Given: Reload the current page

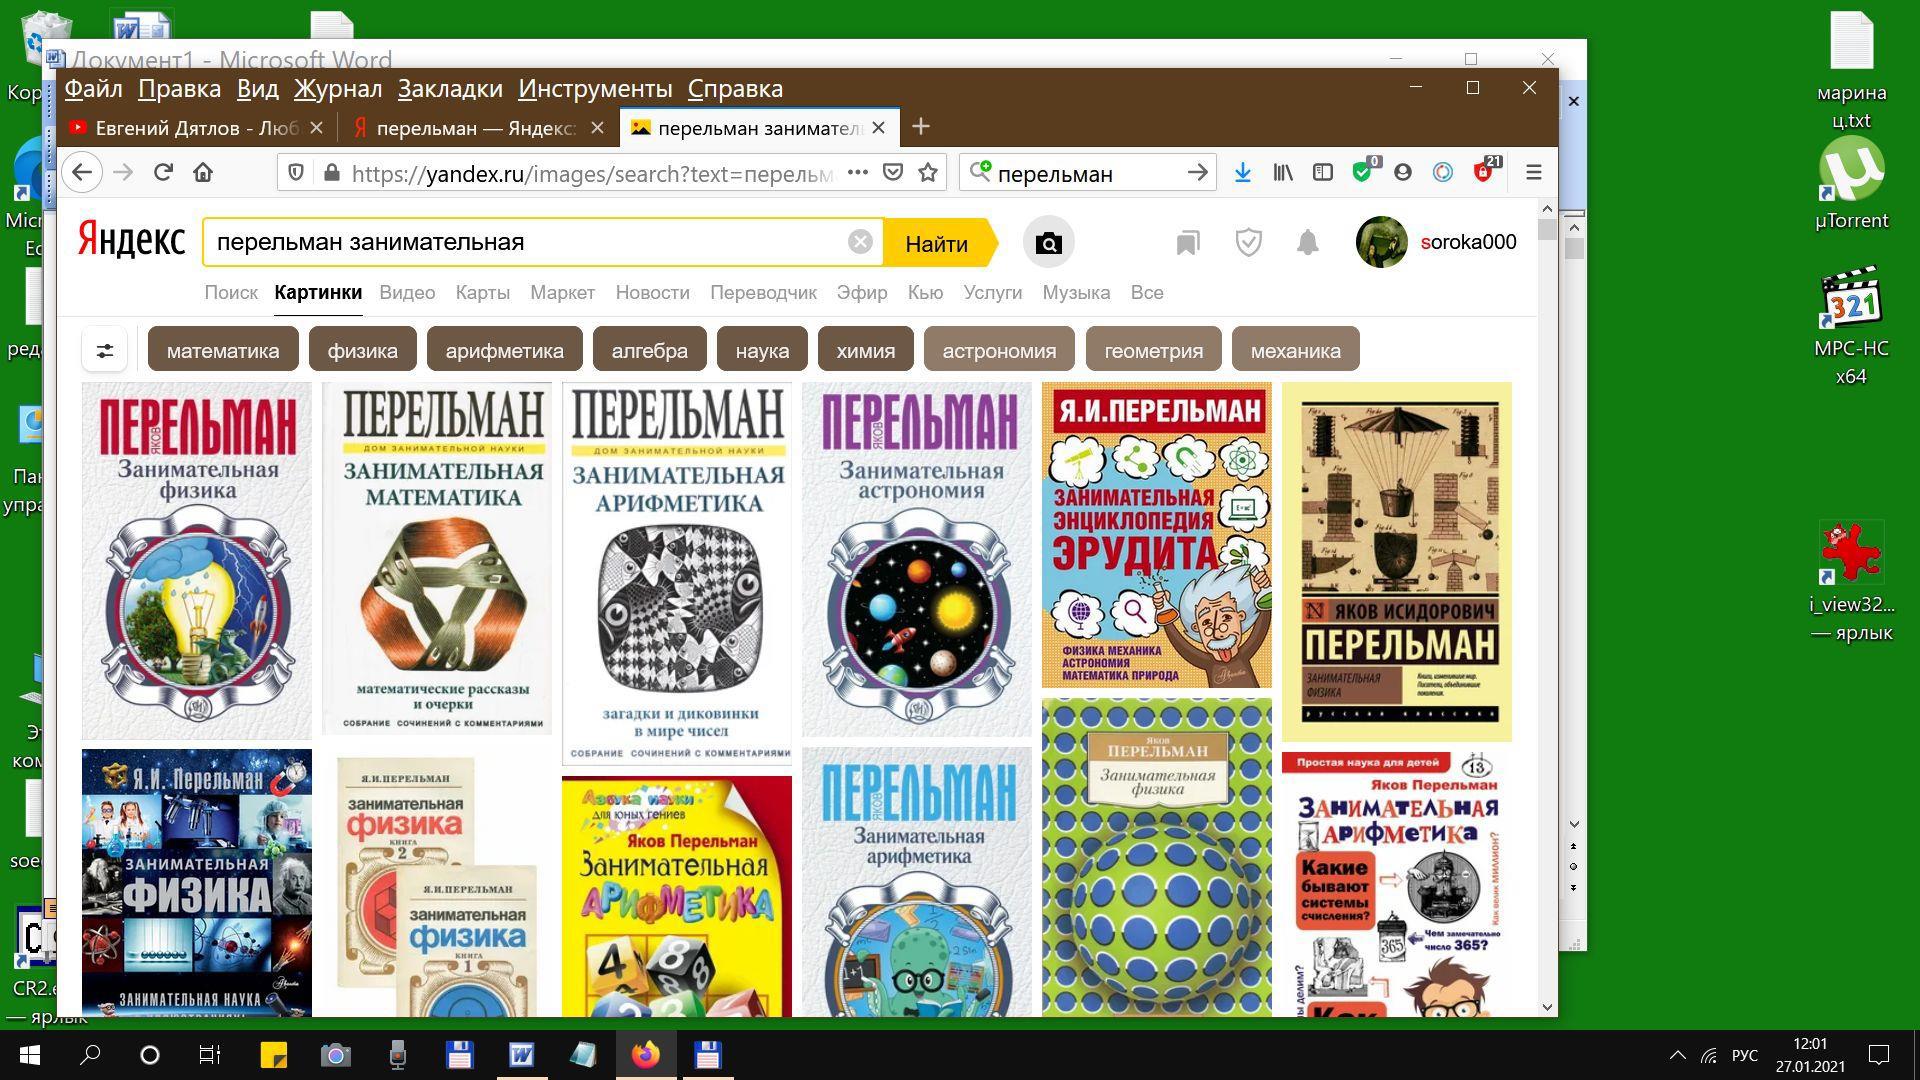Looking at the screenshot, I should click(x=163, y=173).
